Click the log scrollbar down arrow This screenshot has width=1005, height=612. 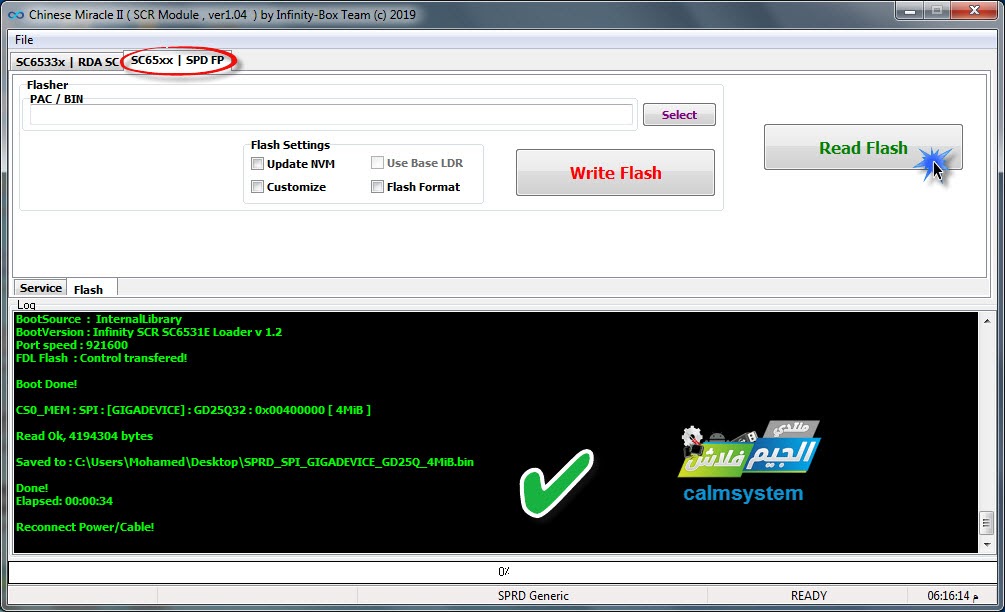pos(987,545)
